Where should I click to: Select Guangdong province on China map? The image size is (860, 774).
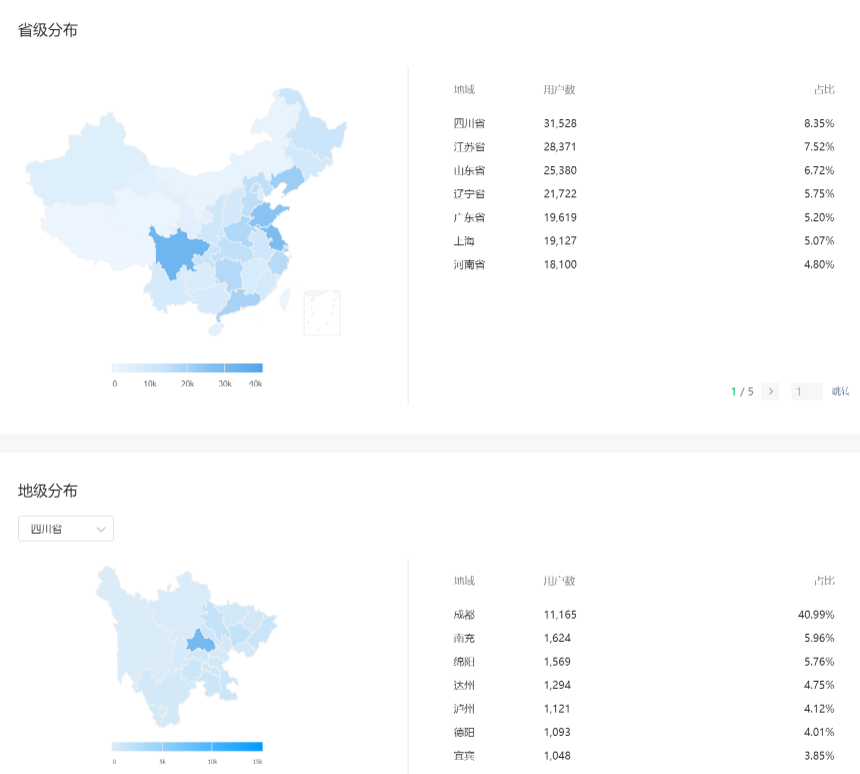[240, 304]
